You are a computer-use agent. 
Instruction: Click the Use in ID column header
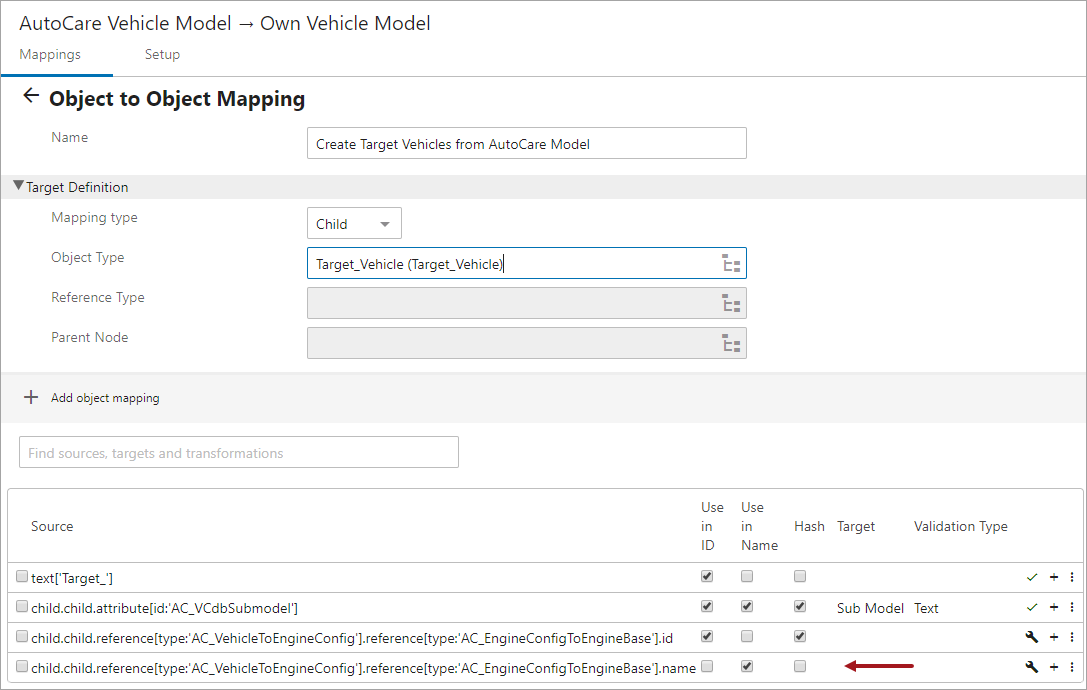(712, 526)
